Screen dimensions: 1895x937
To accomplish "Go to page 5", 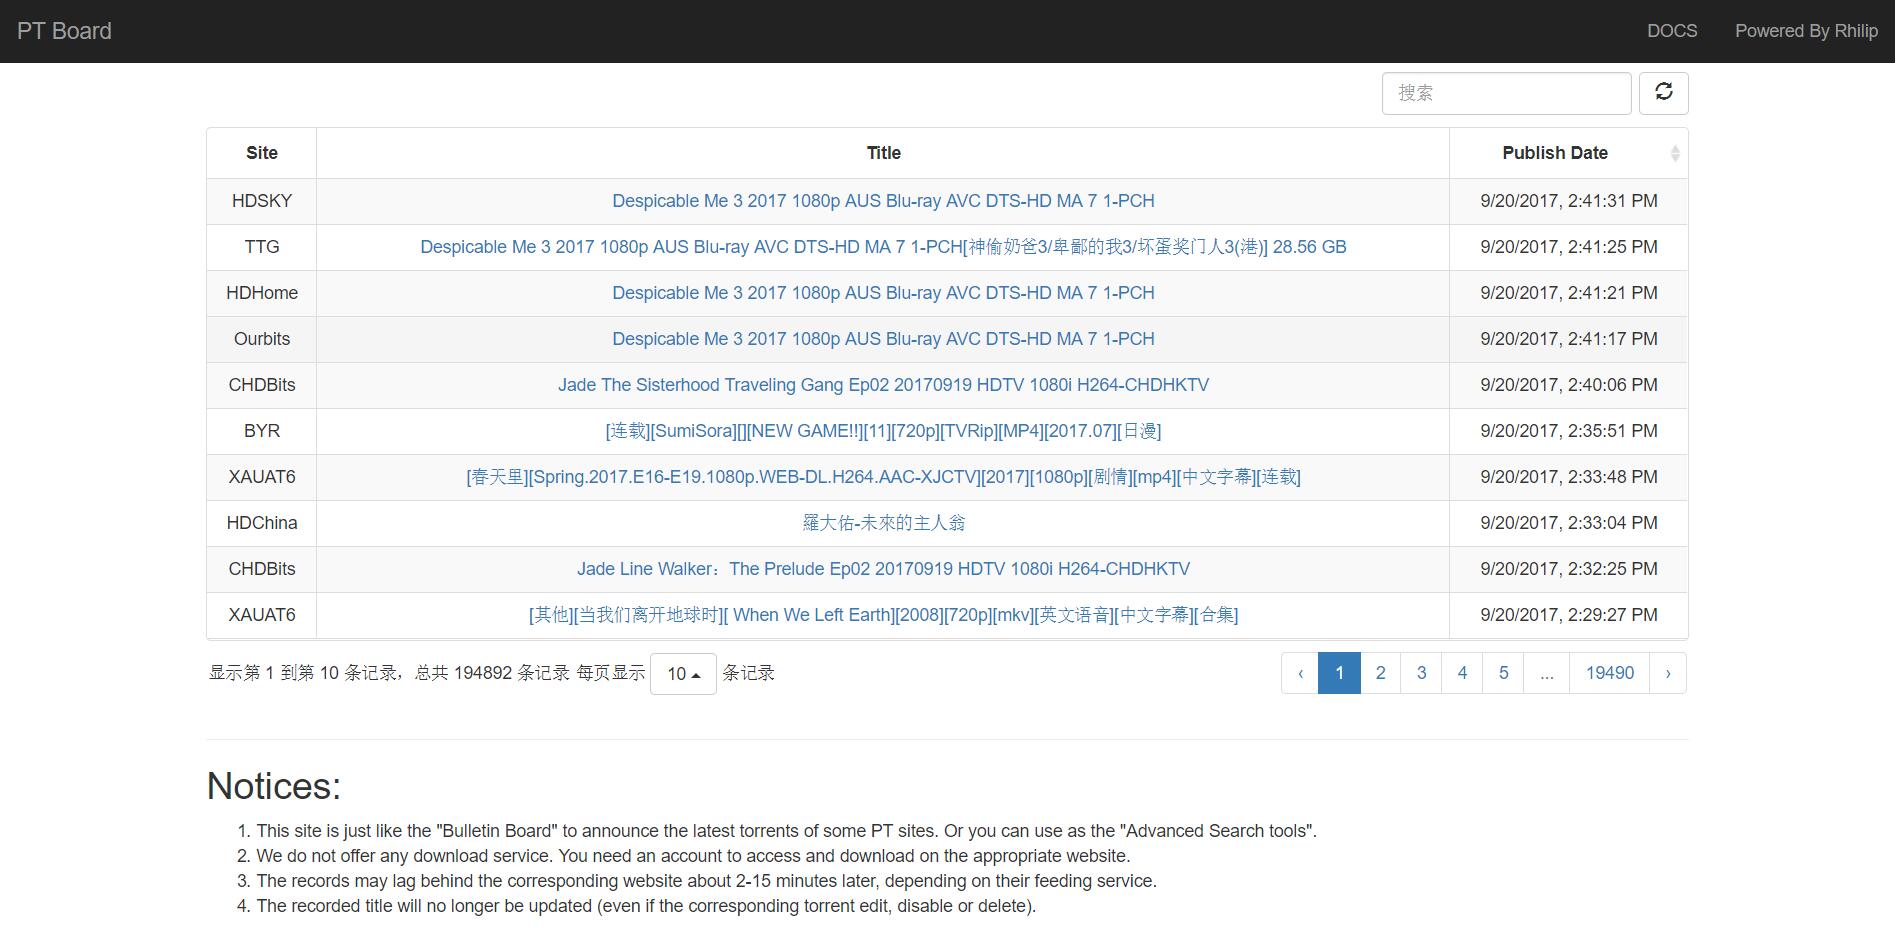I will 1503,673.
